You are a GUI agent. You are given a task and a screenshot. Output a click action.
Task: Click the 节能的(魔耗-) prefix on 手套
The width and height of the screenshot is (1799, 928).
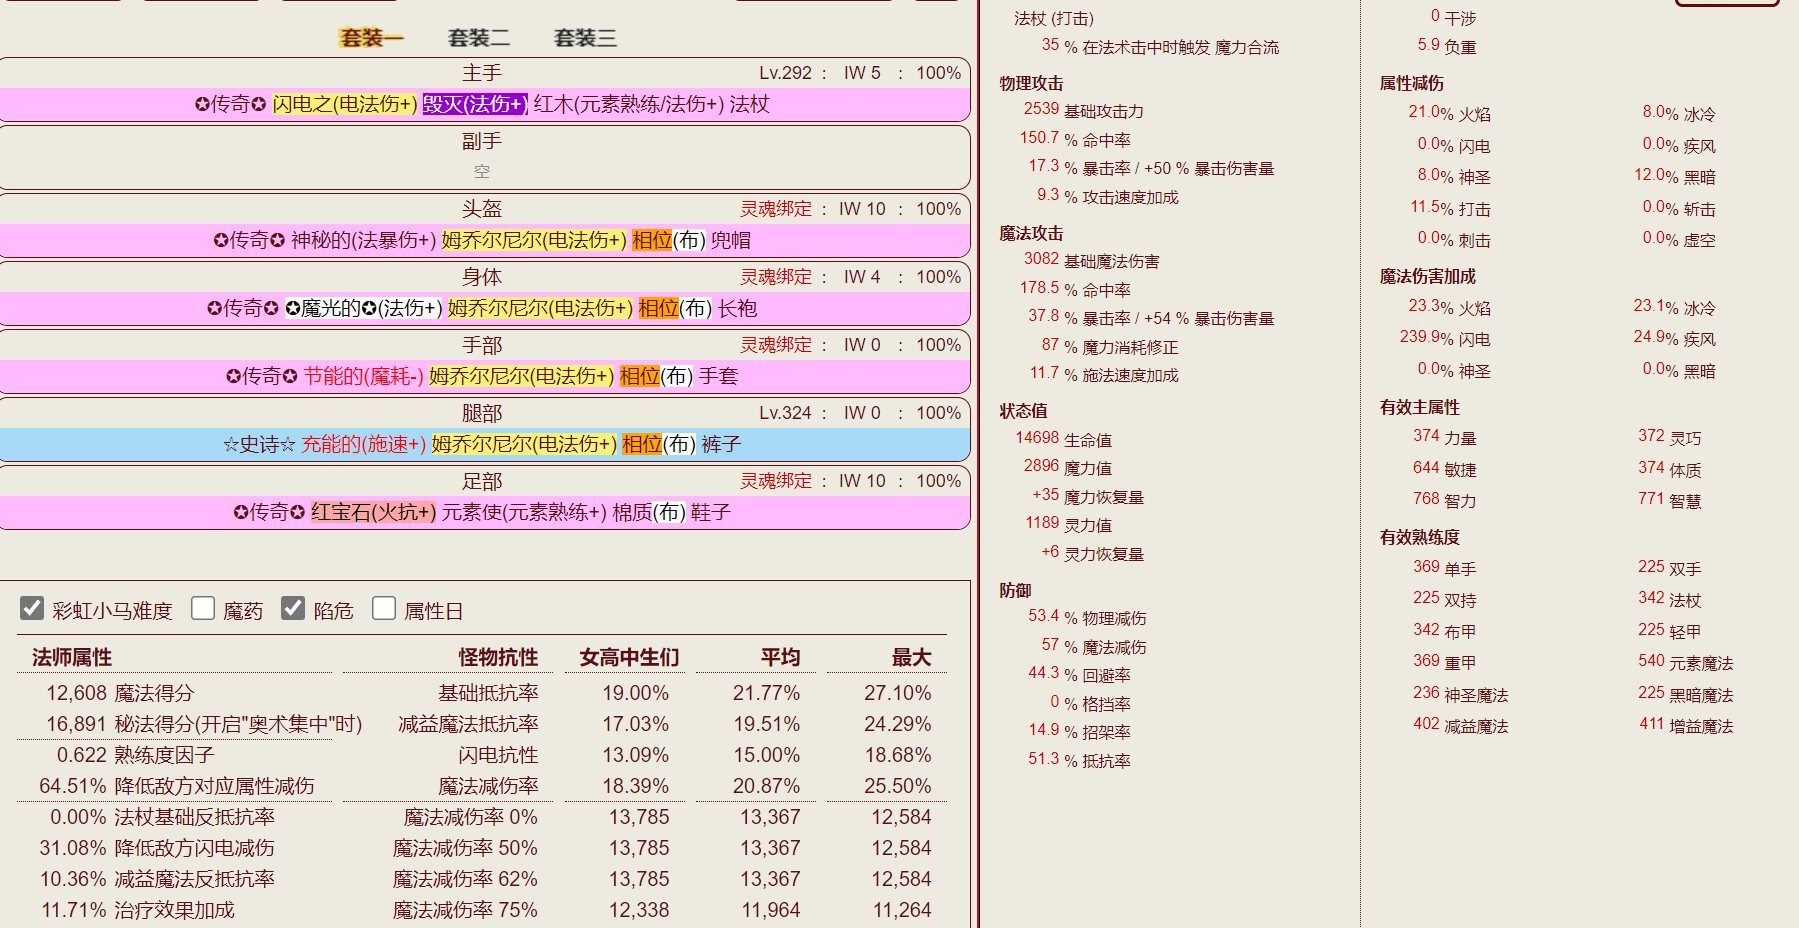coord(364,376)
